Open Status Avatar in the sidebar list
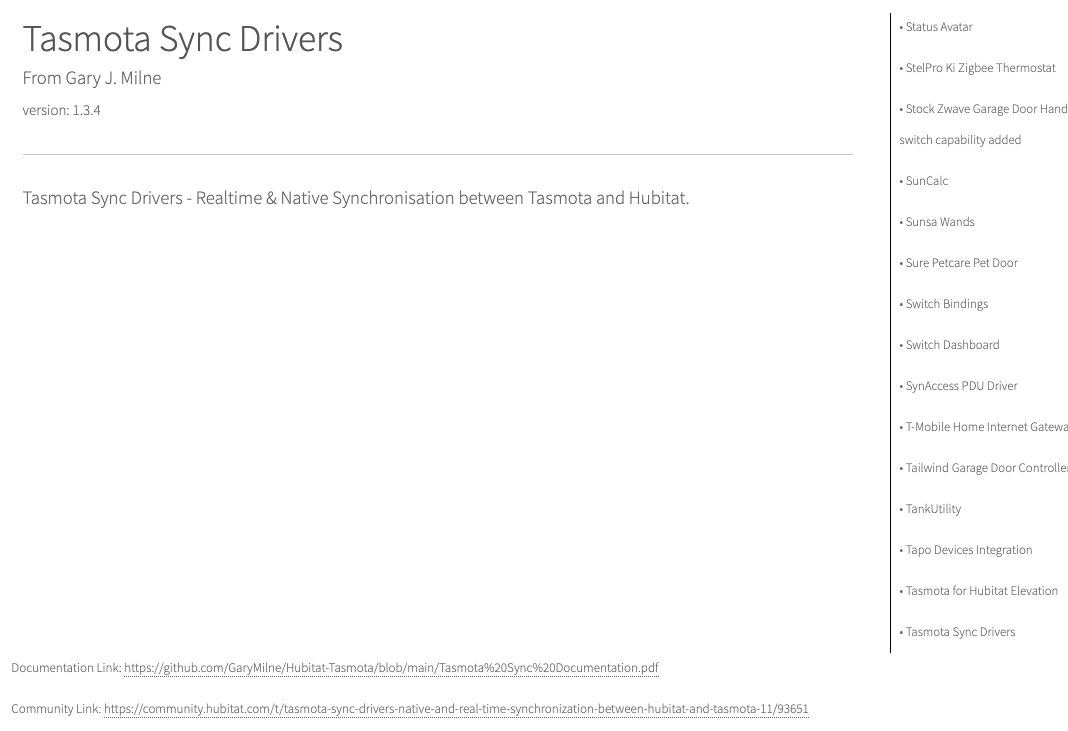Image resolution: width=1068 pixels, height=731 pixels. 939,27
